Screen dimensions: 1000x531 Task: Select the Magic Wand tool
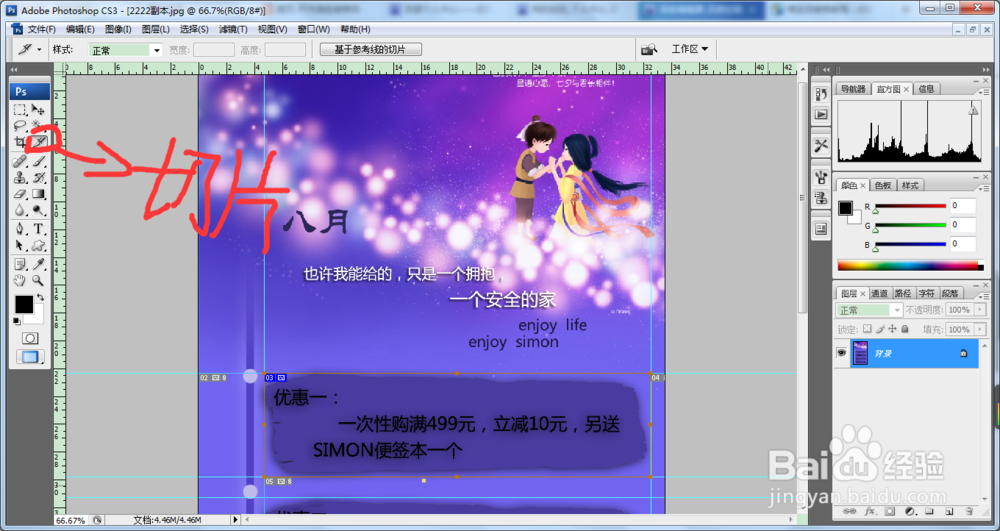coord(39,126)
